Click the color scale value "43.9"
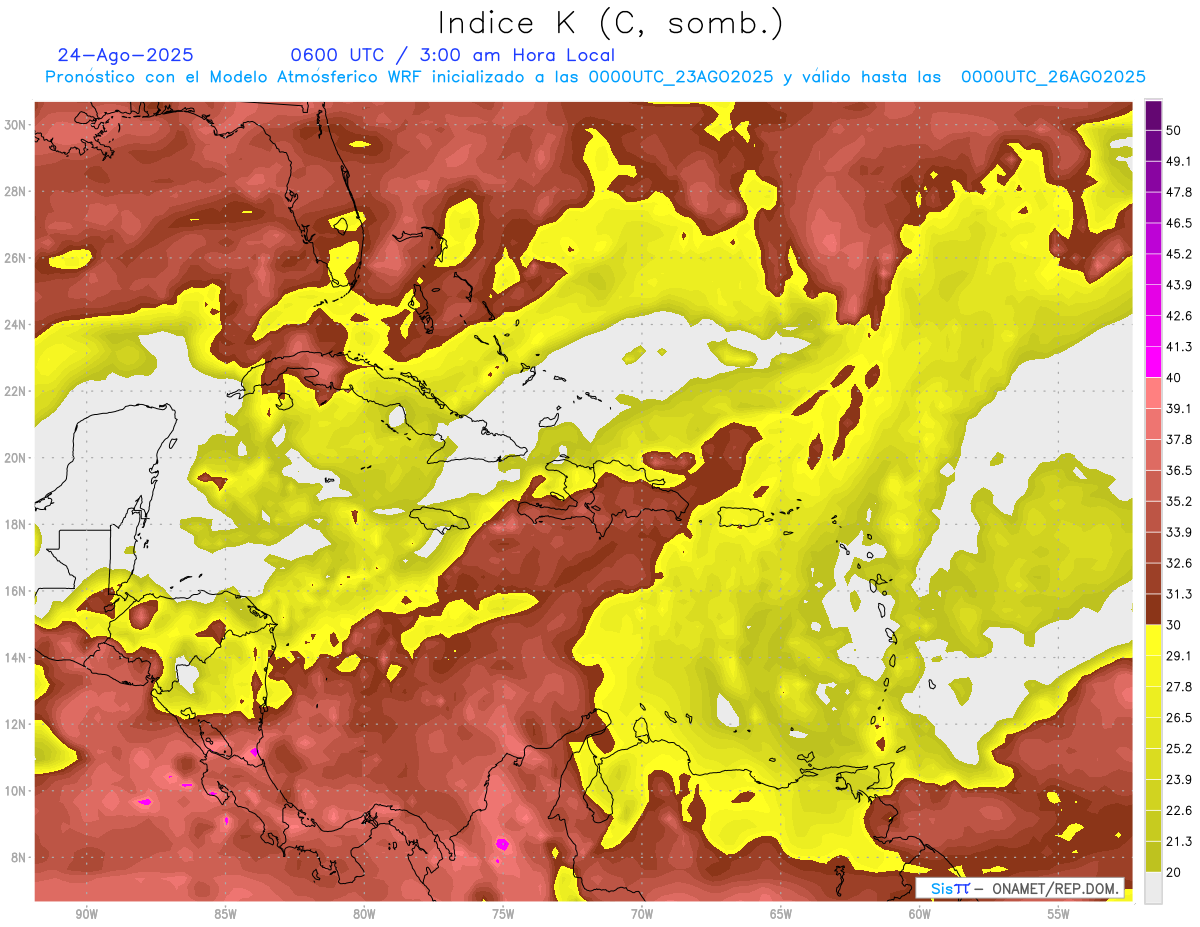The width and height of the screenshot is (1200, 927). click(1178, 285)
